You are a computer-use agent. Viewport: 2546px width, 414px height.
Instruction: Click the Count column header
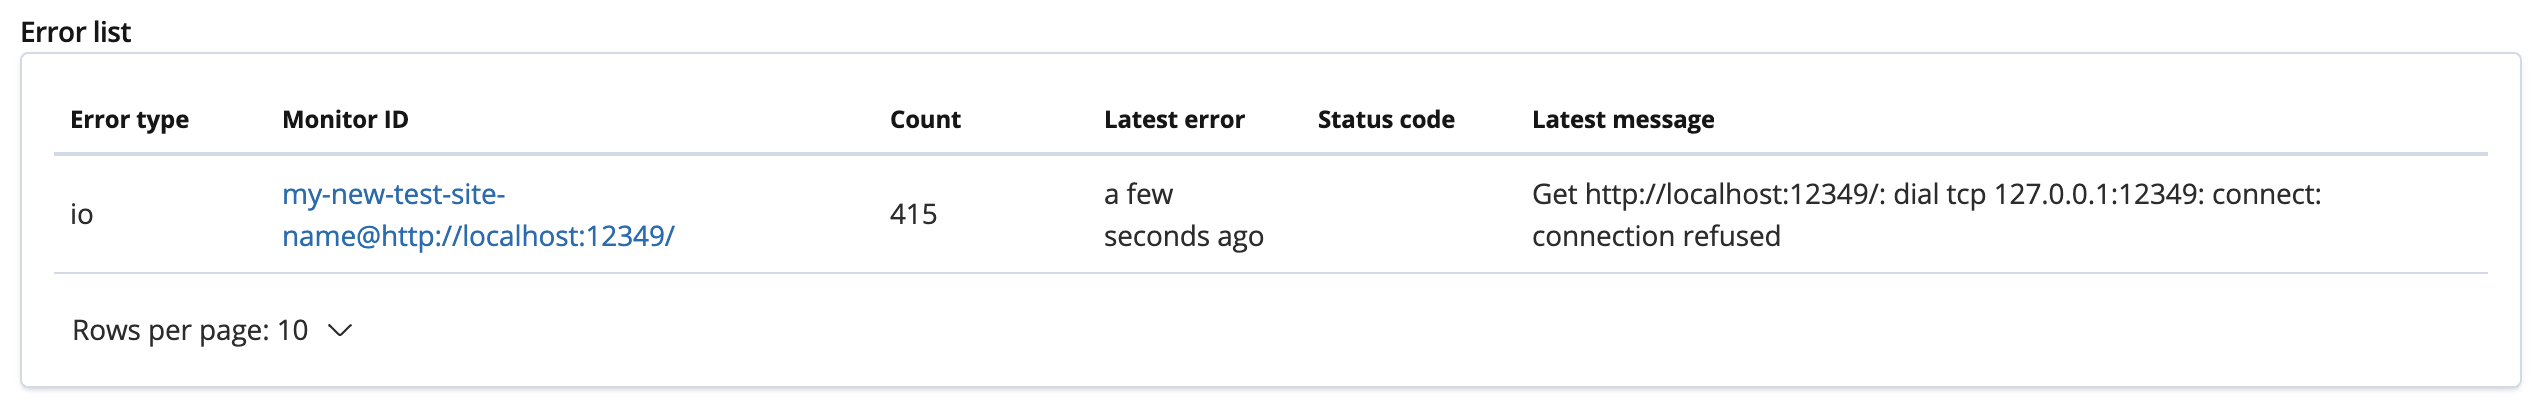[x=925, y=120]
